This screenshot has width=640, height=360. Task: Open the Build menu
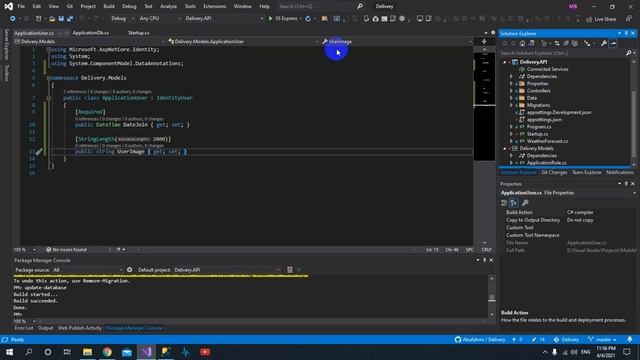click(x=109, y=7)
